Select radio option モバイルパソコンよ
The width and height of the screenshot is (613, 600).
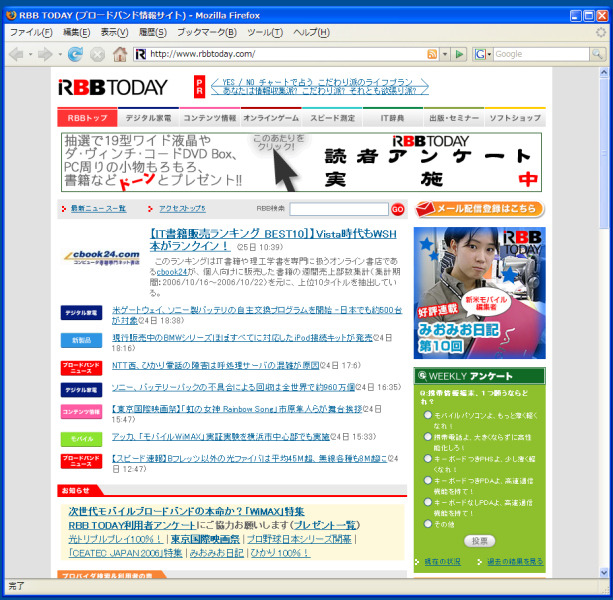[x=428, y=415]
